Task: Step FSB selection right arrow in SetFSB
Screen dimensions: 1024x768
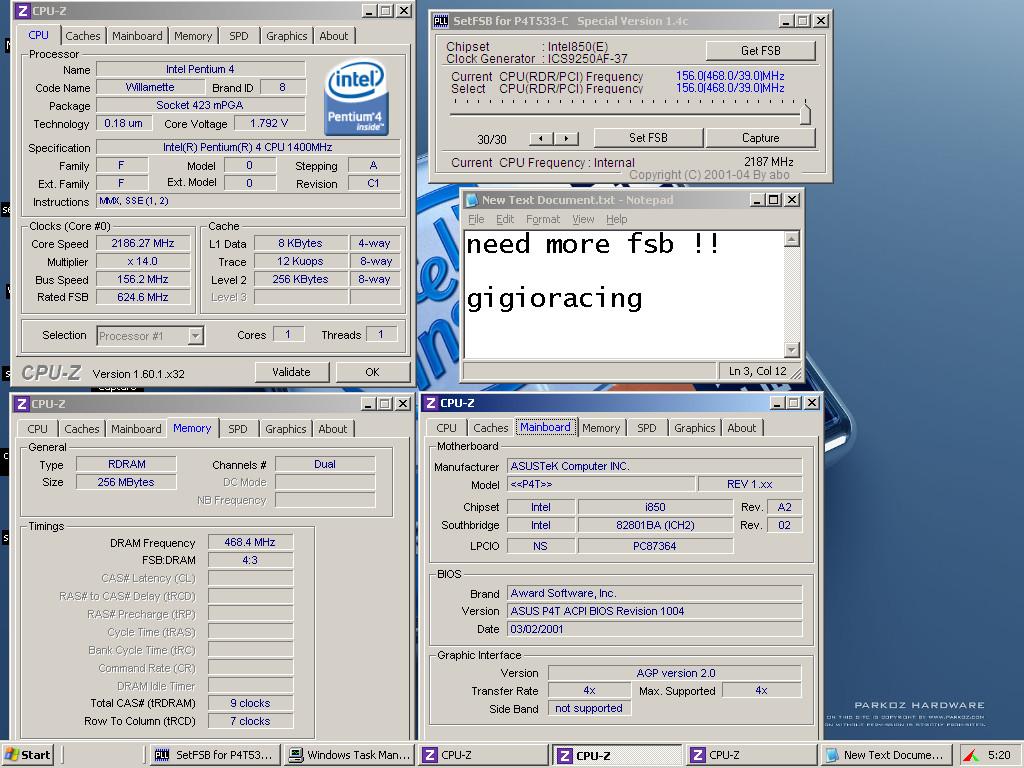Action: (x=566, y=138)
